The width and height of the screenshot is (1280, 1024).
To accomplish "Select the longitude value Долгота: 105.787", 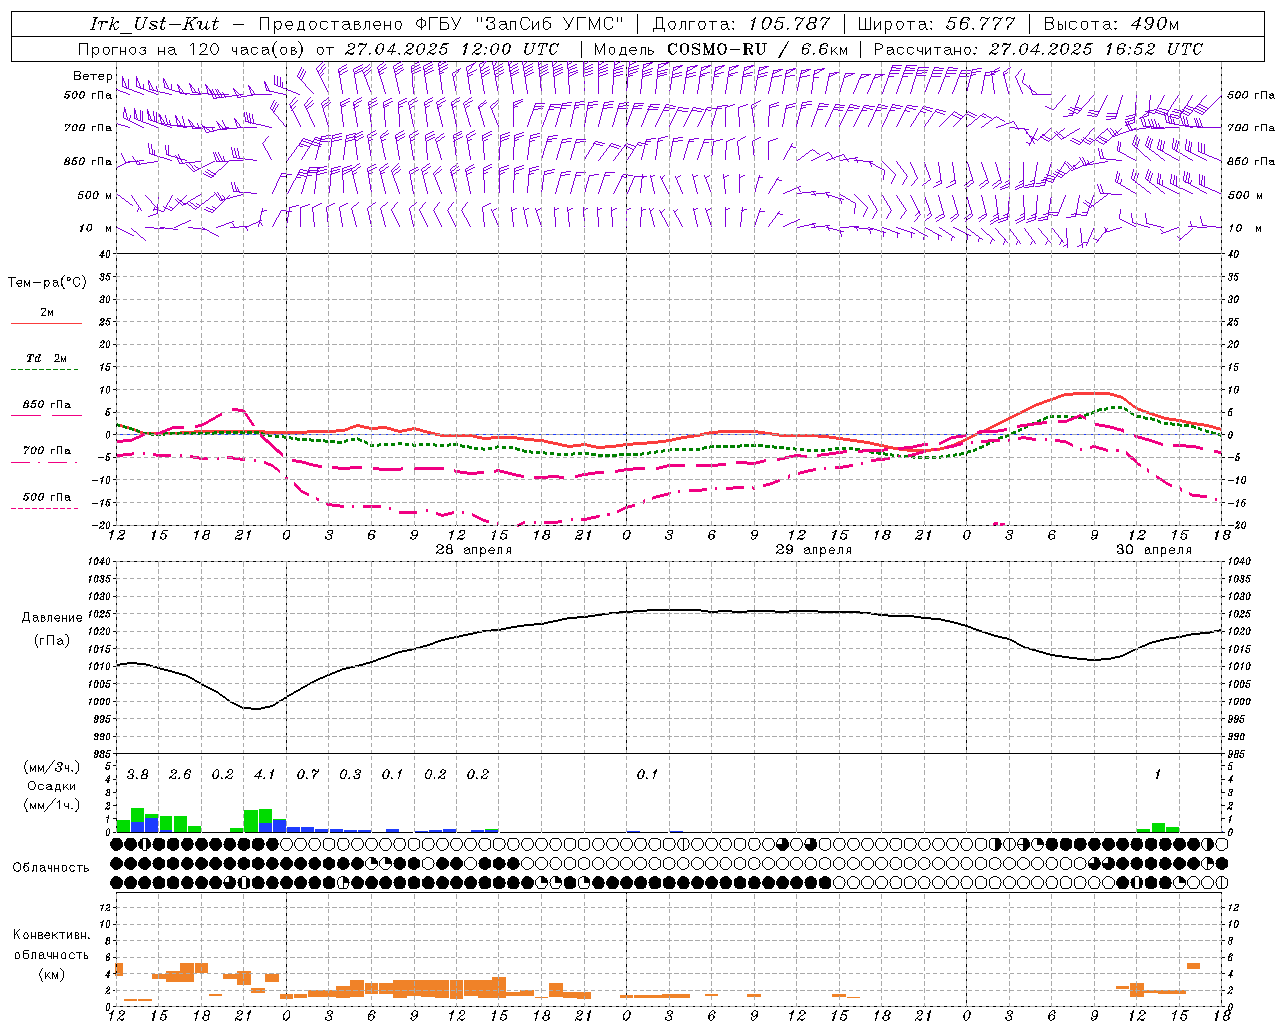I will pyautogui.click(x=741, y=24).
